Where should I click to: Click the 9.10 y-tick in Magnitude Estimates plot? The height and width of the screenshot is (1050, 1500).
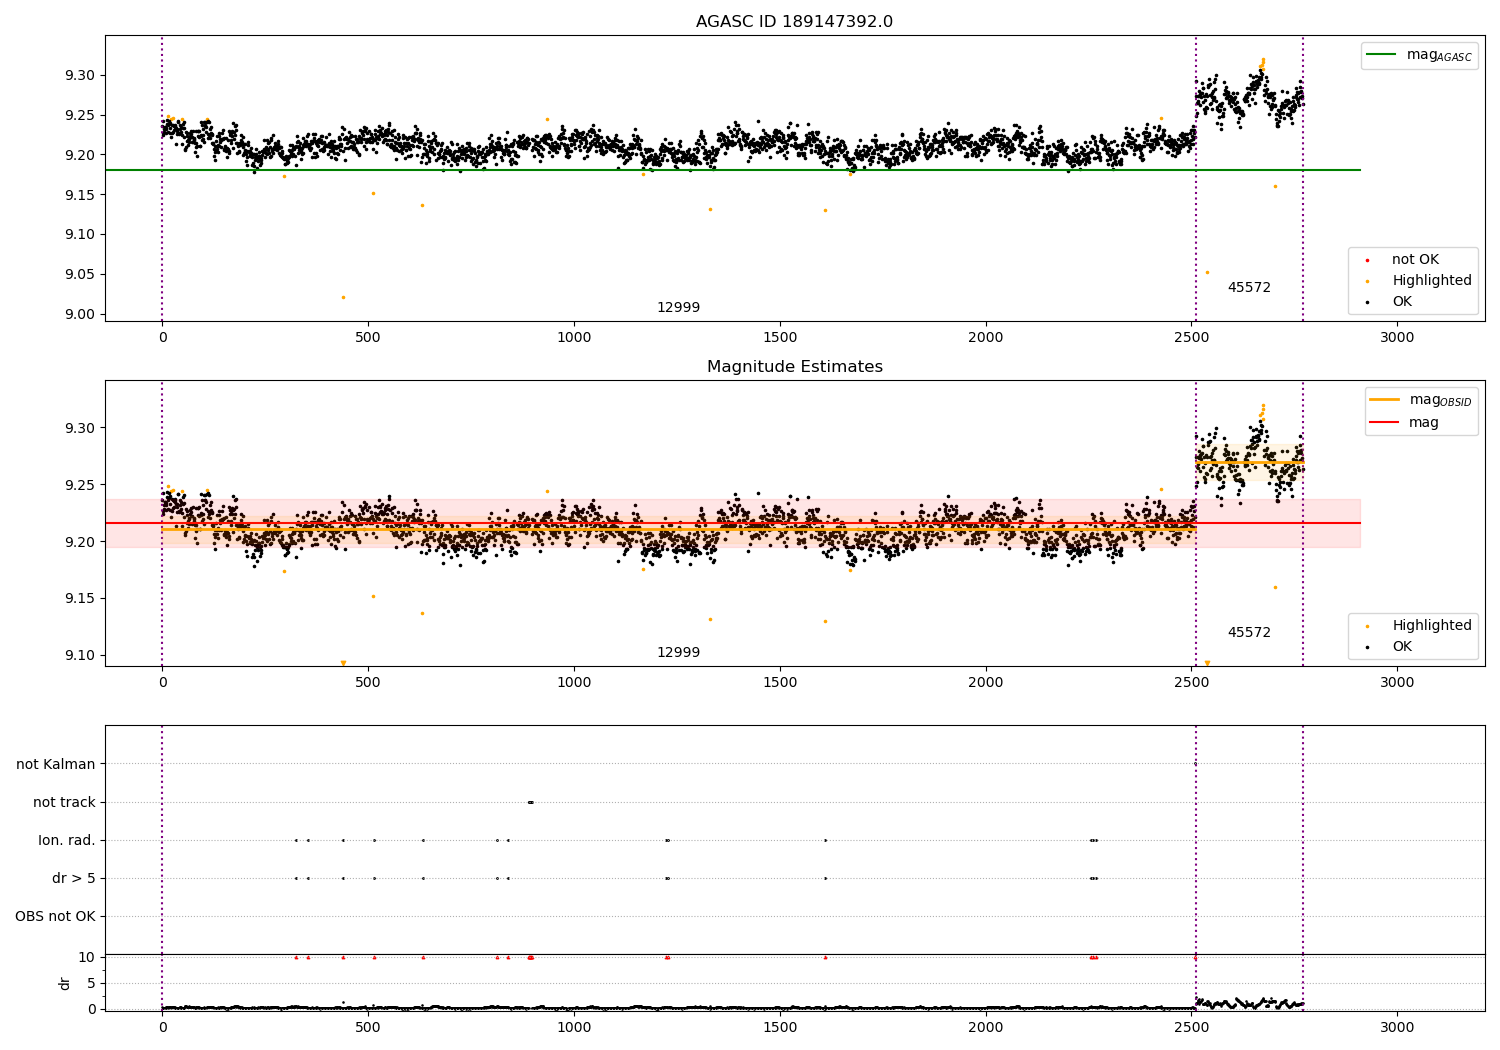tap(80, 656)
